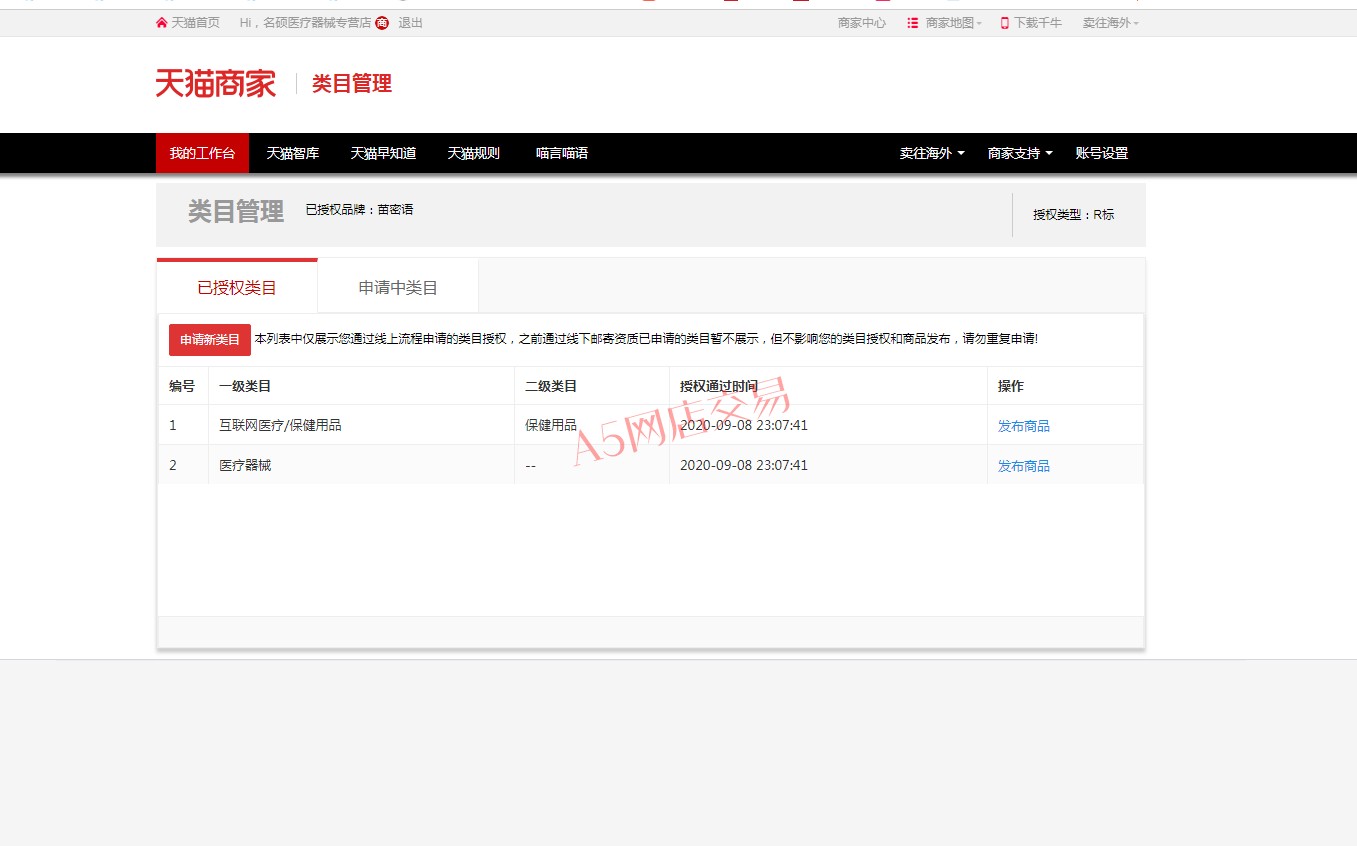The width and height of the screenshot is (1357, 846).
Task: Click 下载千牛 link
Action: click(x=1038, y=23)
